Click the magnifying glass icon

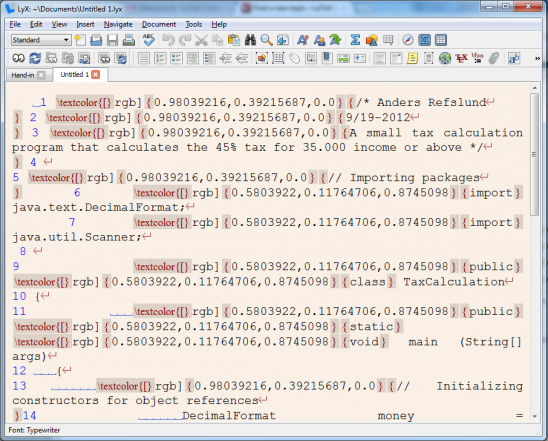[266, 40]
